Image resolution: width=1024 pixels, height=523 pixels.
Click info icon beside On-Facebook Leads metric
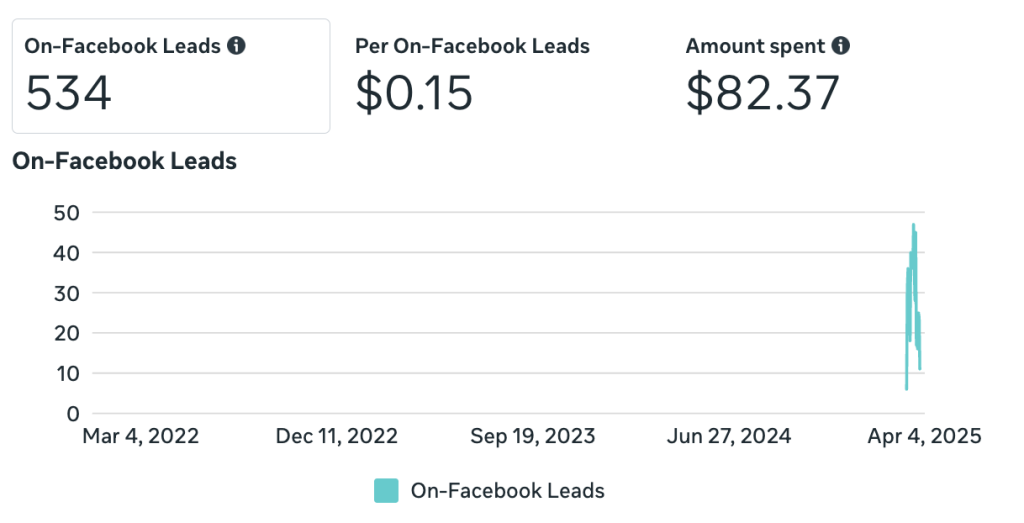pyautogui.click(x=237, y=46)
